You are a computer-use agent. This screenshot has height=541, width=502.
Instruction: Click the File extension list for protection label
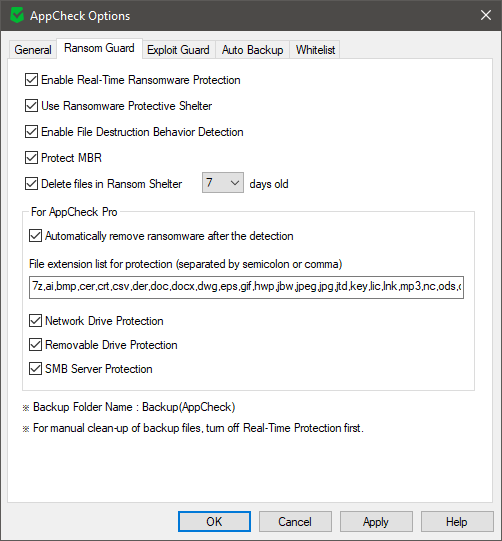[186, 264]
